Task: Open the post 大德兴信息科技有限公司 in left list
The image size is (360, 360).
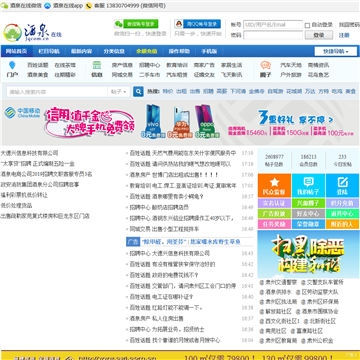Action: point(29,153)
